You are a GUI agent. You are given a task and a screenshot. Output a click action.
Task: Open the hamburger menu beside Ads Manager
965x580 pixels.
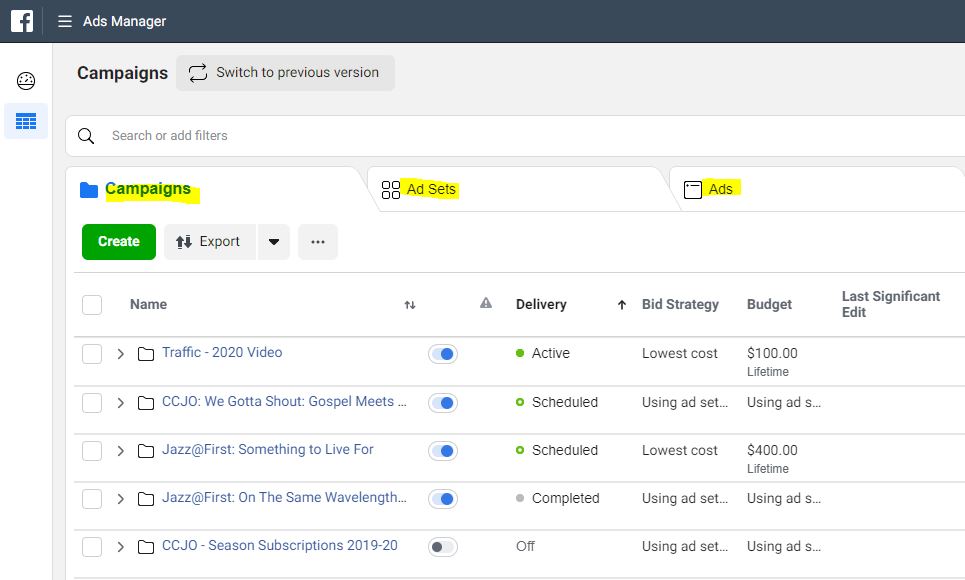coord(65,22)
